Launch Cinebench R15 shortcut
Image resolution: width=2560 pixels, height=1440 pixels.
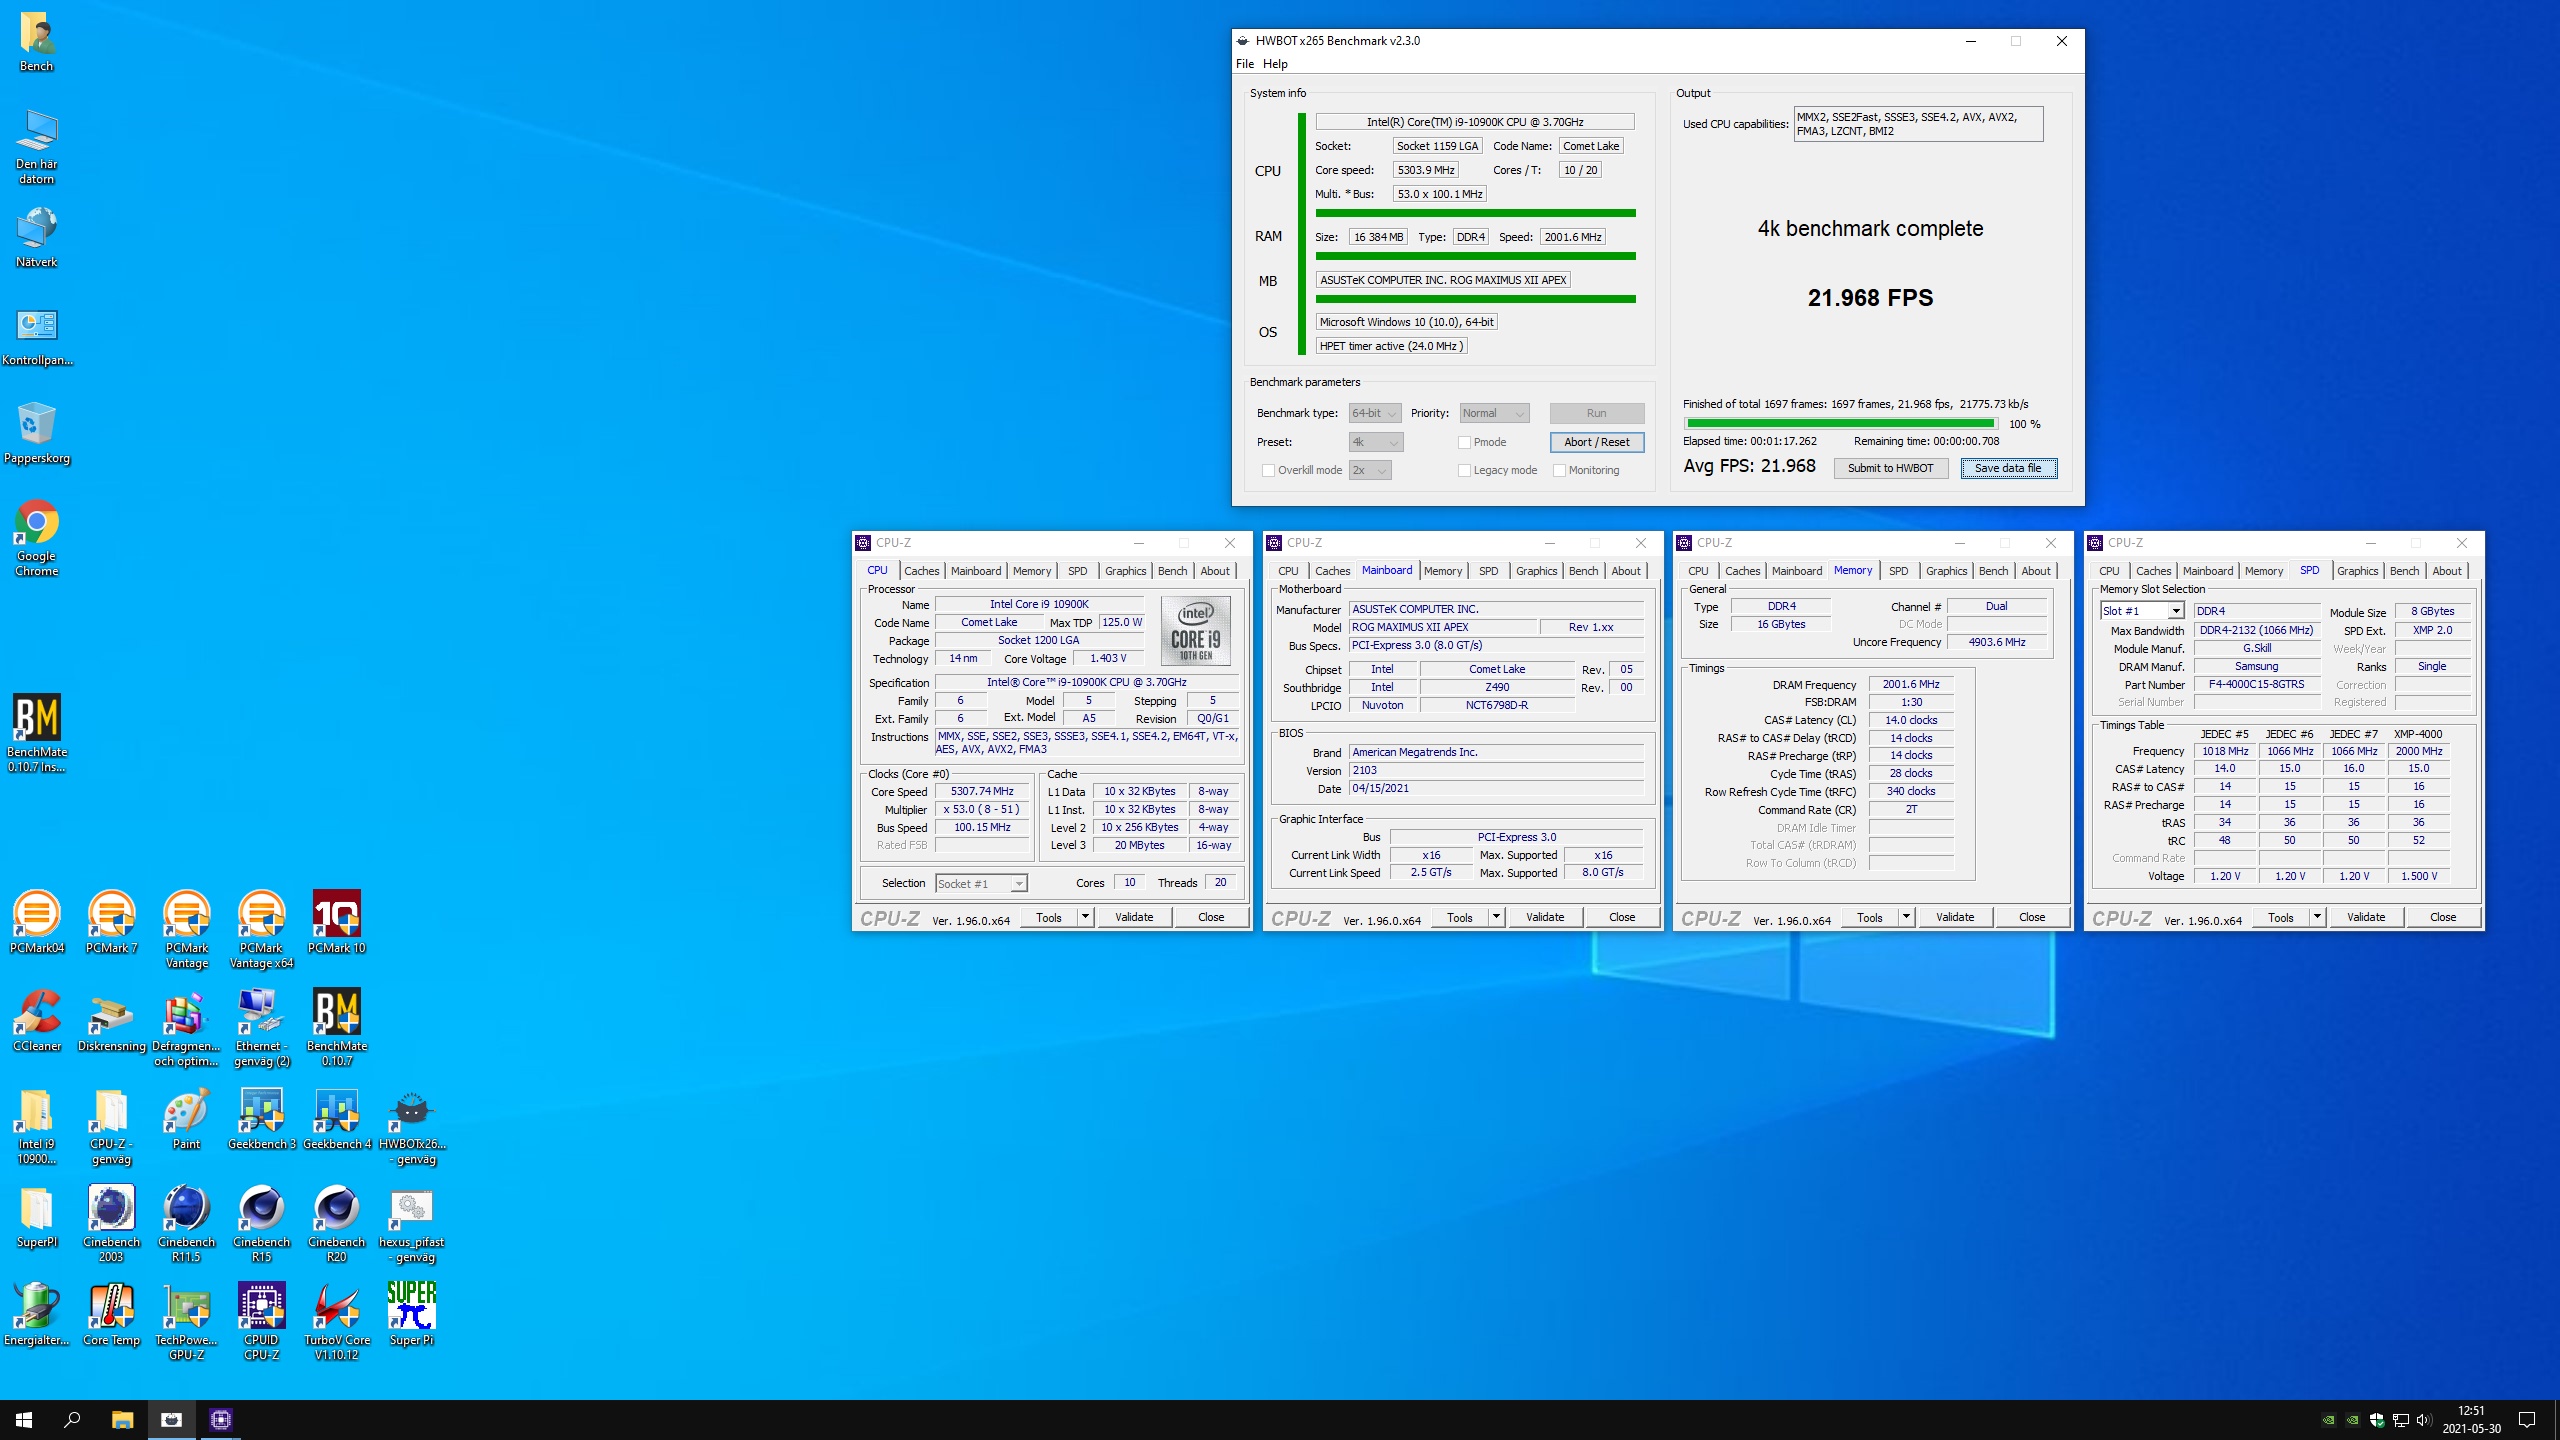[x=262, y=1222]
